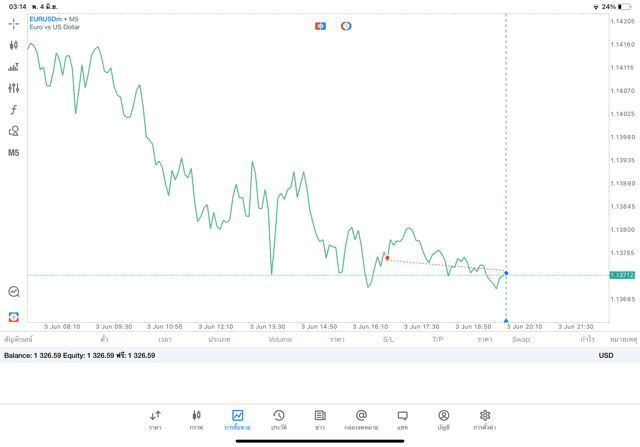Image resolution: width=640 pixels, height=447 pixels.
Task: Tap the red-blue square icon above the chart
Action: (x=321, y=26)
